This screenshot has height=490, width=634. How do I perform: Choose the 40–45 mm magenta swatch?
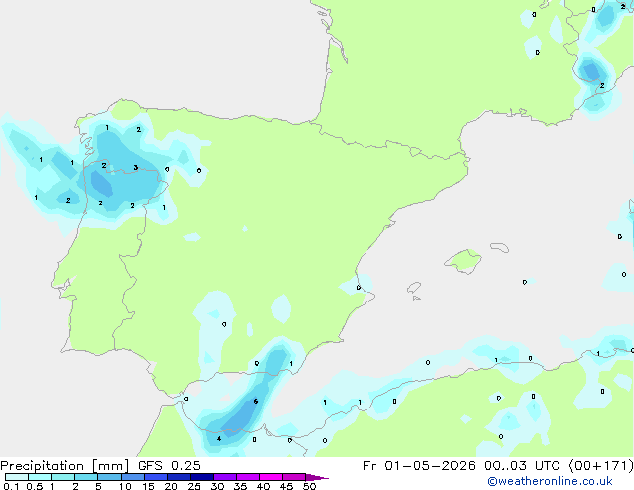271,477
